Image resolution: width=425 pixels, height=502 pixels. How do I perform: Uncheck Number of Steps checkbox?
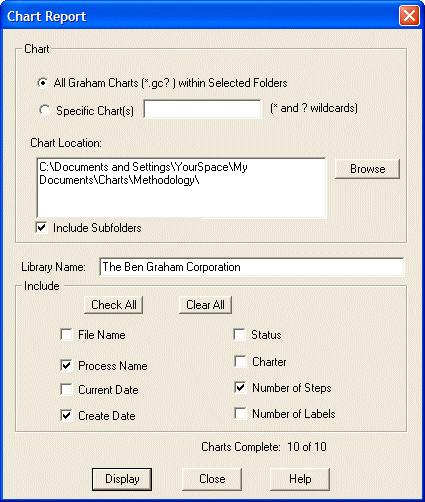point(240,387)
